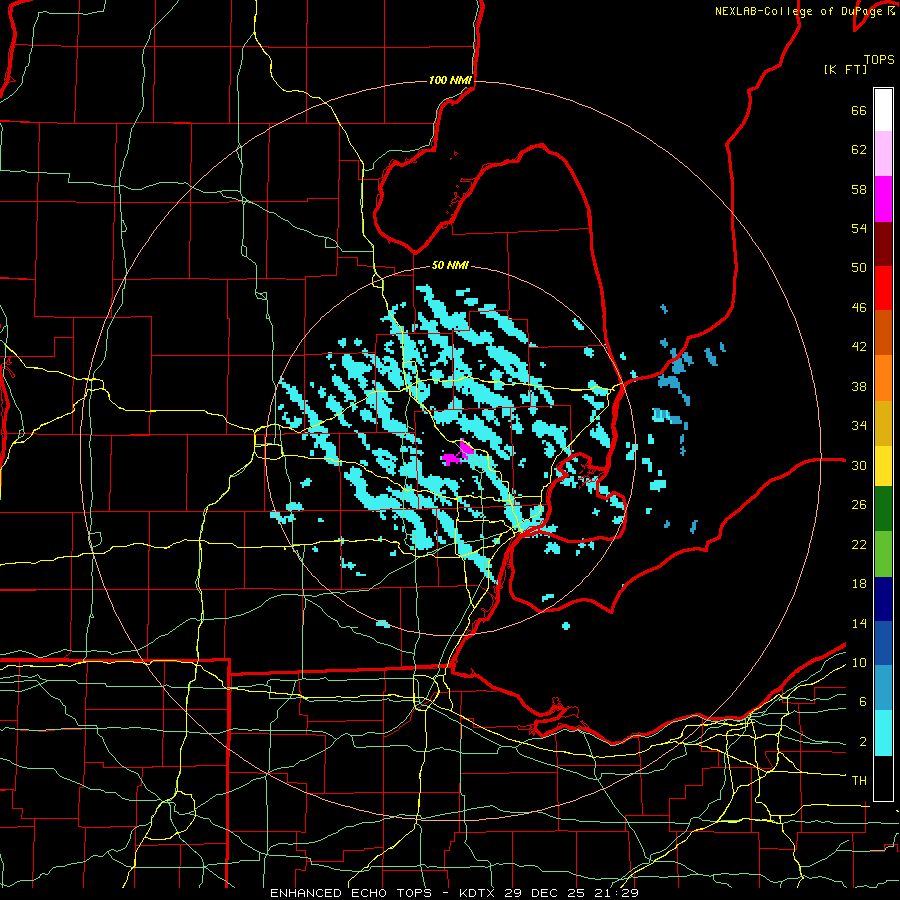Click the NEXLAB-College of DuPage label
The image size is (900, 900).
pos(800,11)
